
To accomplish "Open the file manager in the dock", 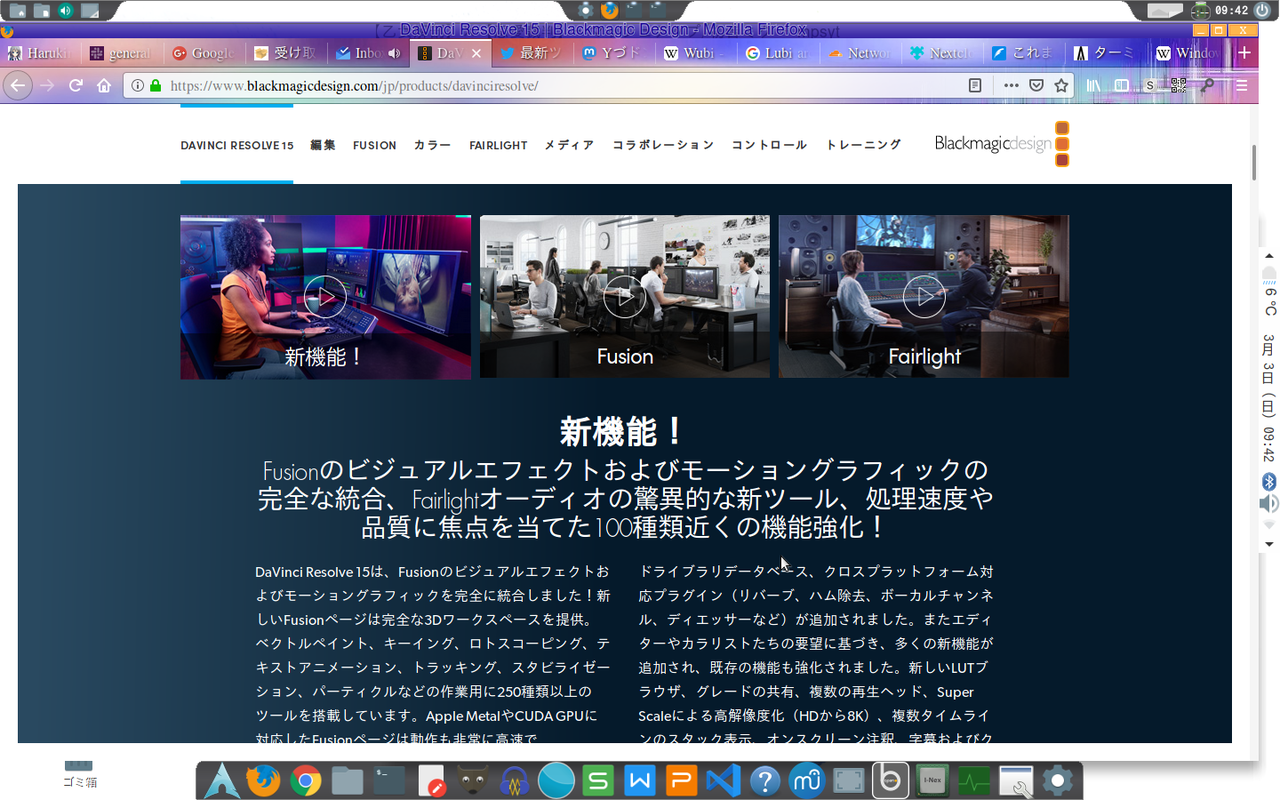I will [347, 780].
